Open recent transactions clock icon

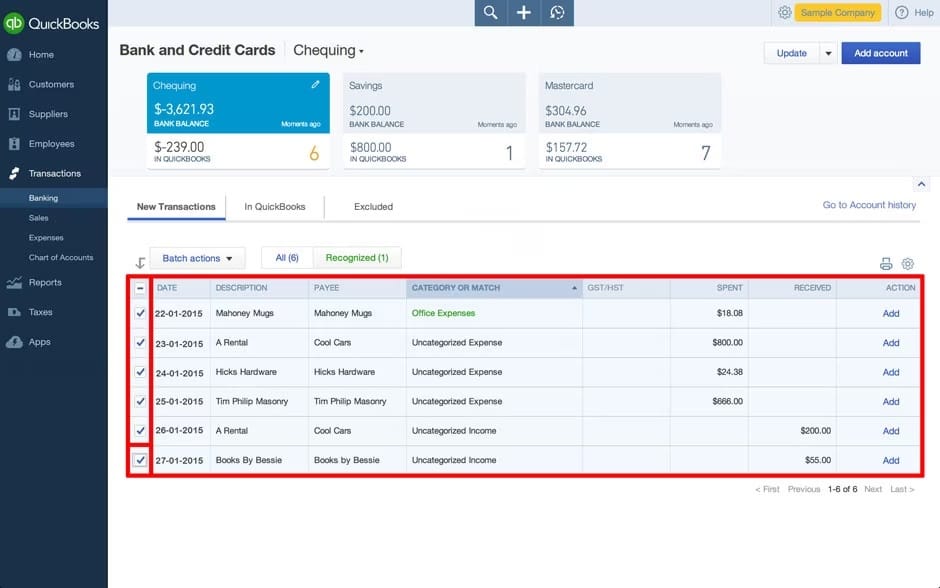(x=557, y=12)
